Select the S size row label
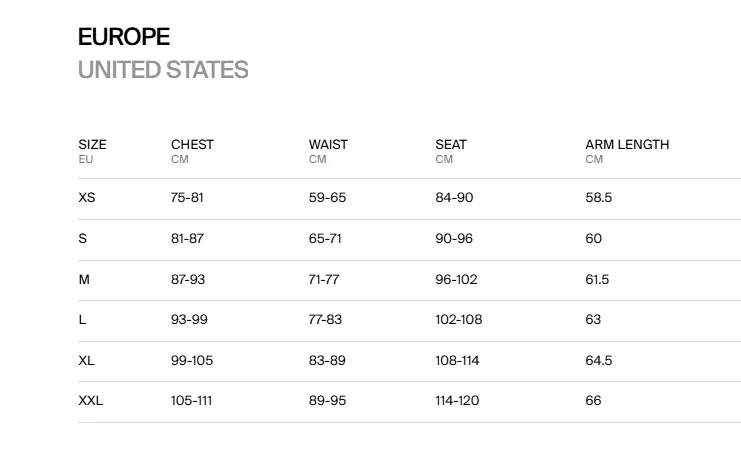 pyautogui.click(x=82, y=238)
